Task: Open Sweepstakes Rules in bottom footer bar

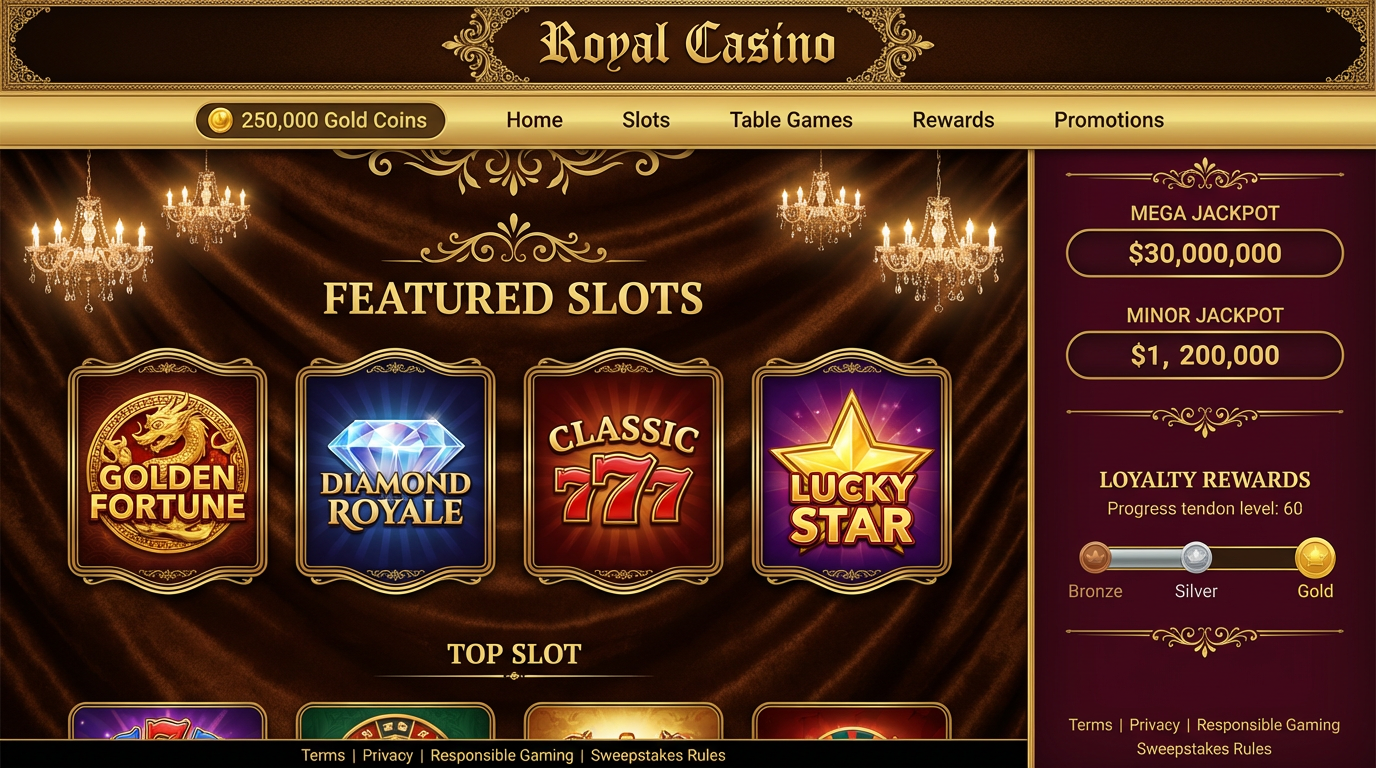Action: pos(658,755)
